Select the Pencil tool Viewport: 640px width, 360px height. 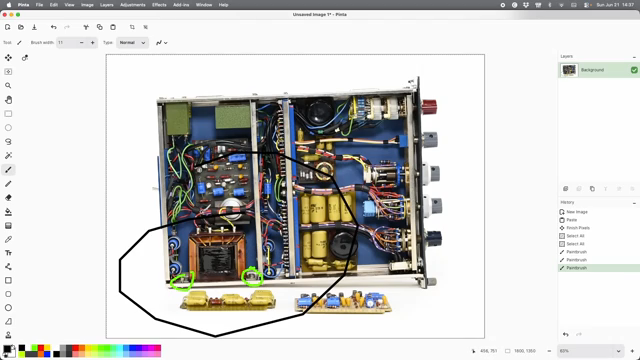tap(8, 184)
